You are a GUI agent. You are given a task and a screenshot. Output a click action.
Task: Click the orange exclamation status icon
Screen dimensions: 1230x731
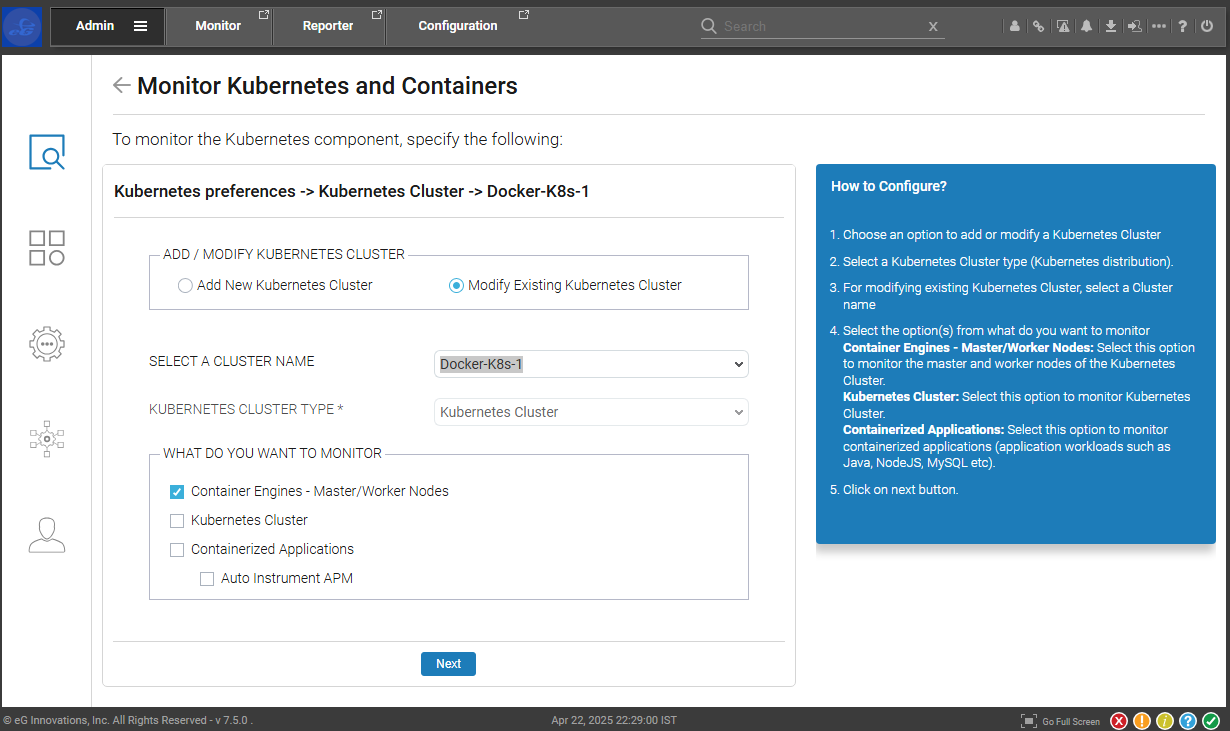pos(1142,721)
